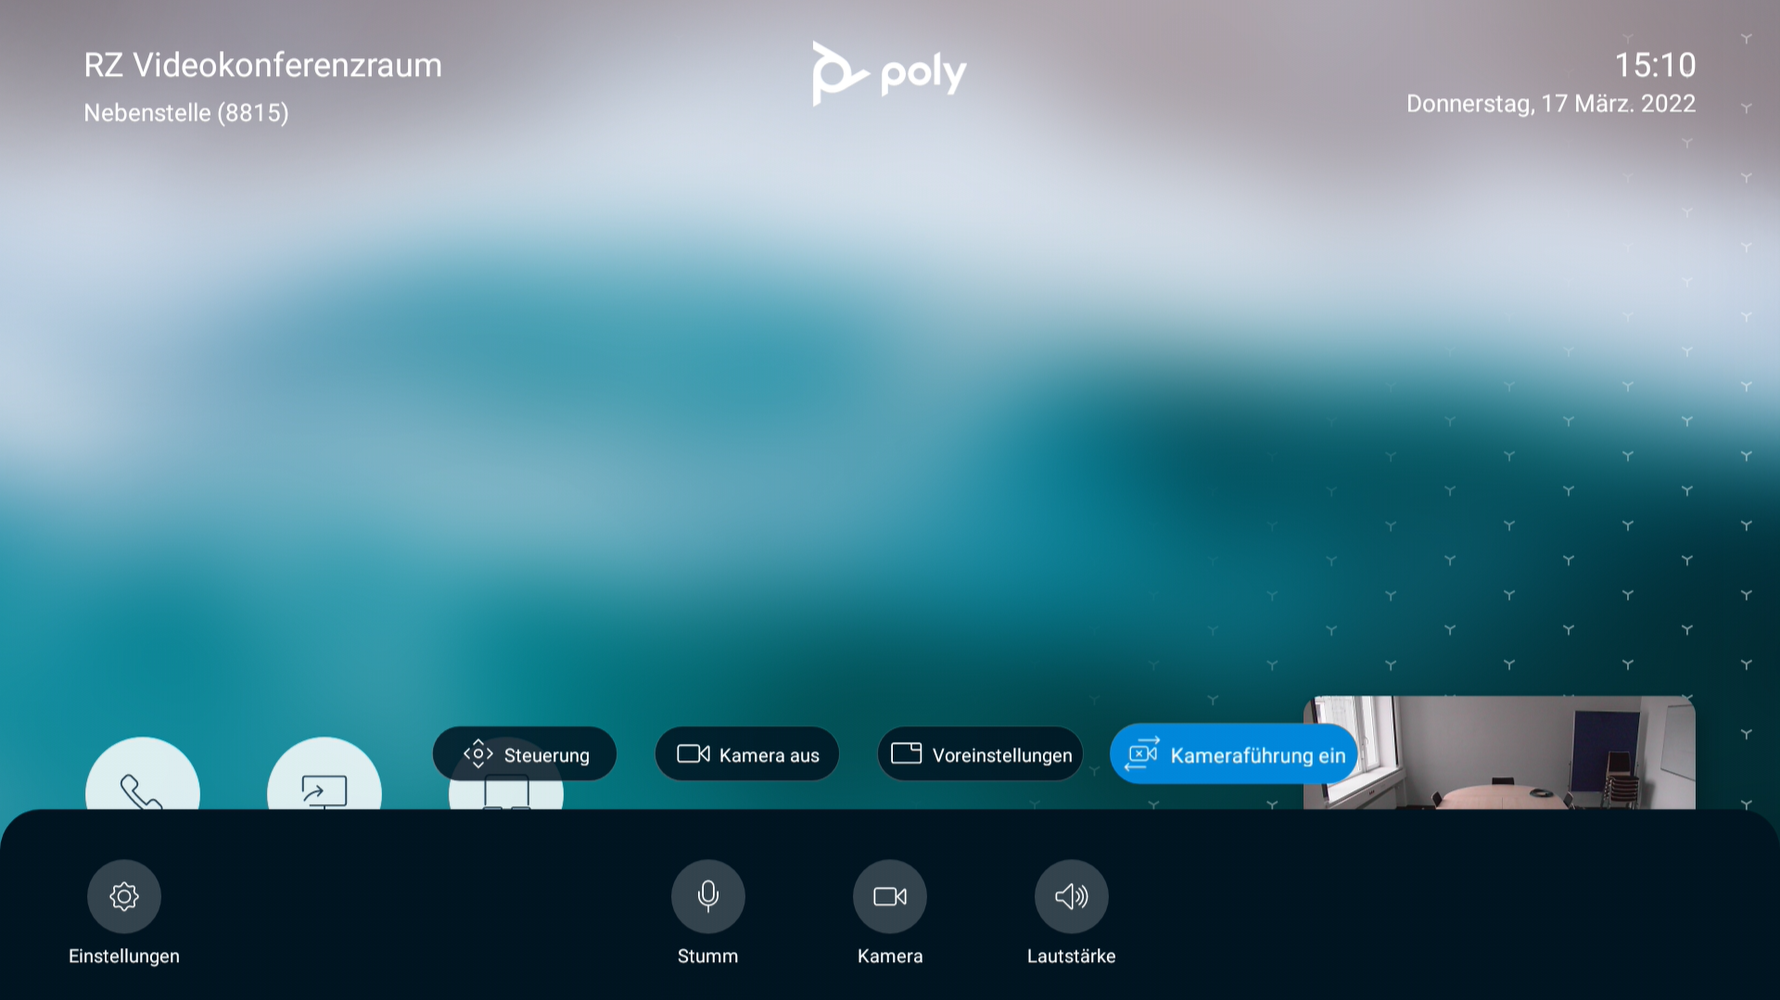Click the phone call round button
Viewport: 1780px width, 1000px height.
pyautogui.click(x=143, y=775)
